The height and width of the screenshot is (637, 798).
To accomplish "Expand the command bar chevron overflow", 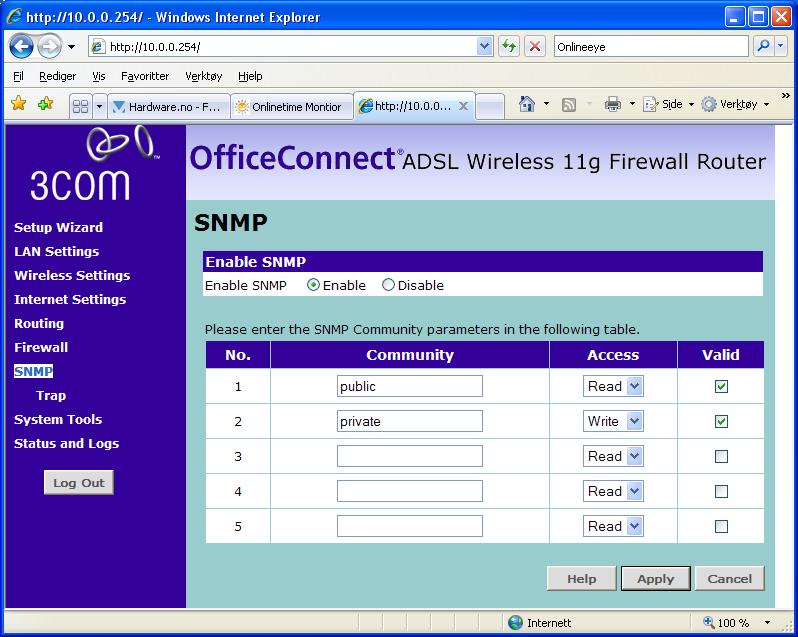I will (x=785, y=95).
